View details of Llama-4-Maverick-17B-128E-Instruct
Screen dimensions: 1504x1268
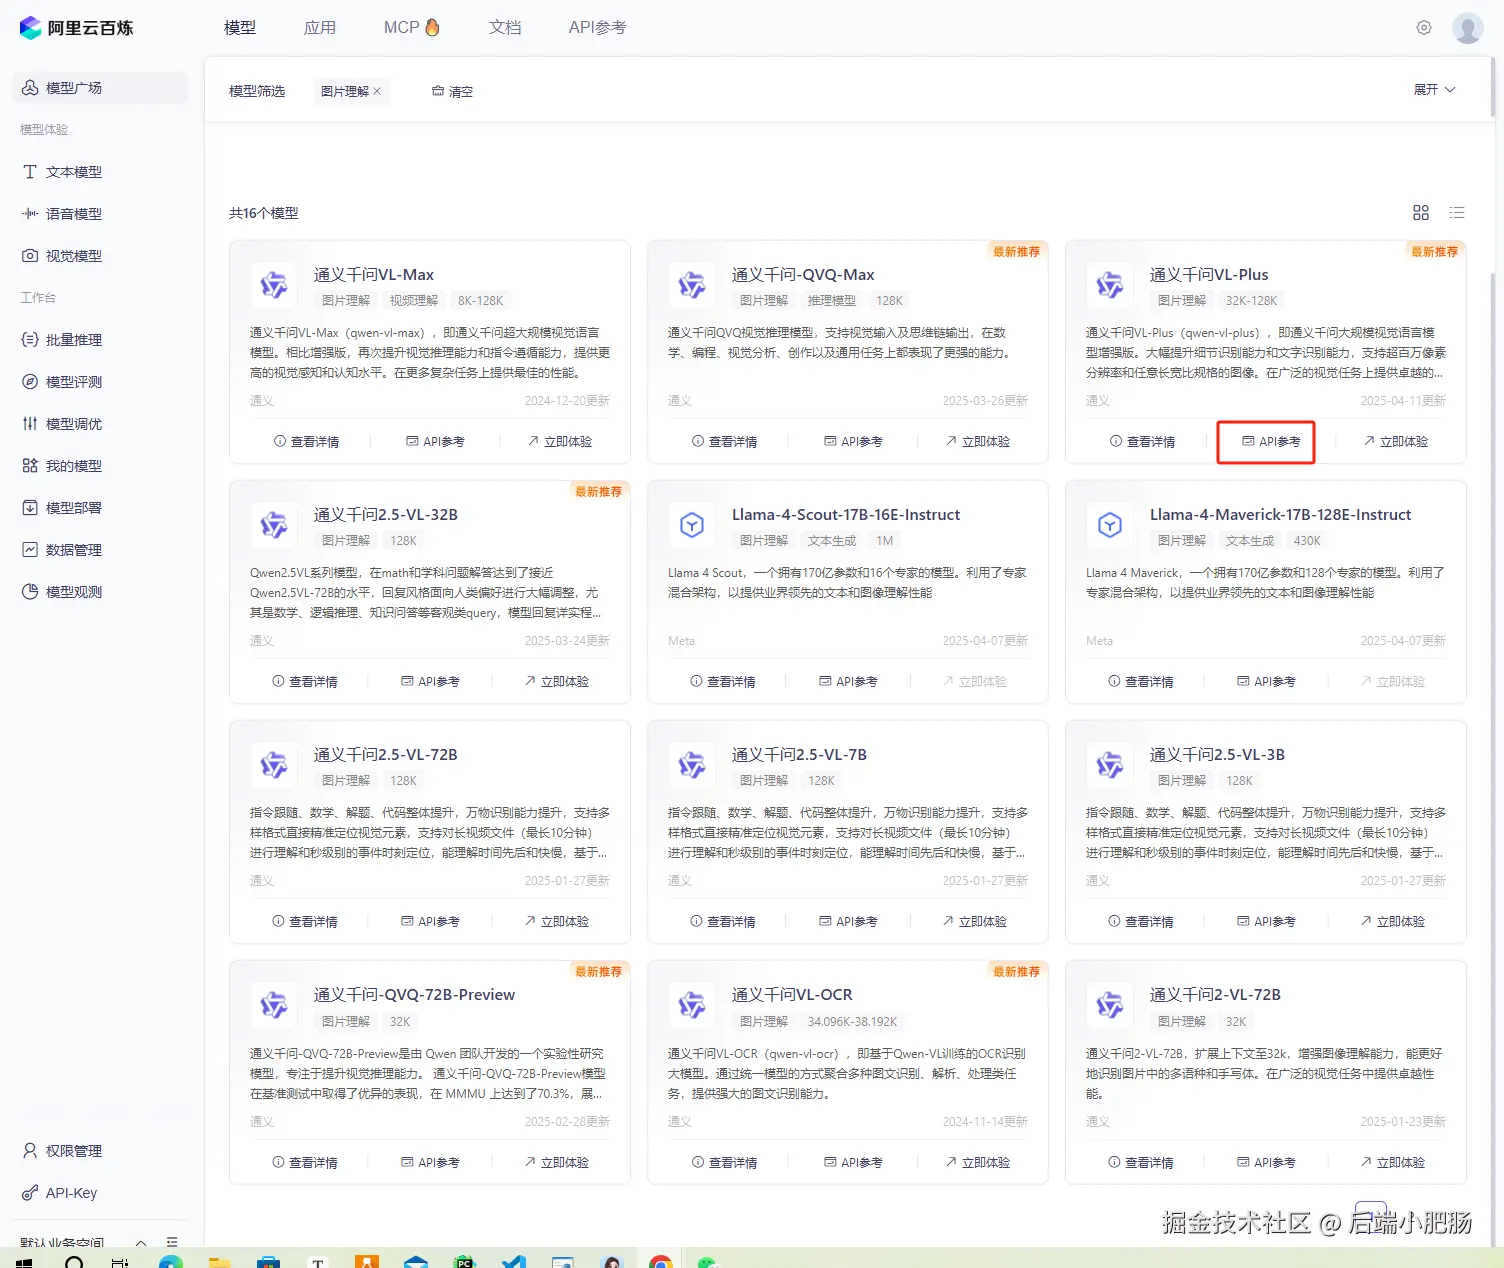pos(1141,681)
